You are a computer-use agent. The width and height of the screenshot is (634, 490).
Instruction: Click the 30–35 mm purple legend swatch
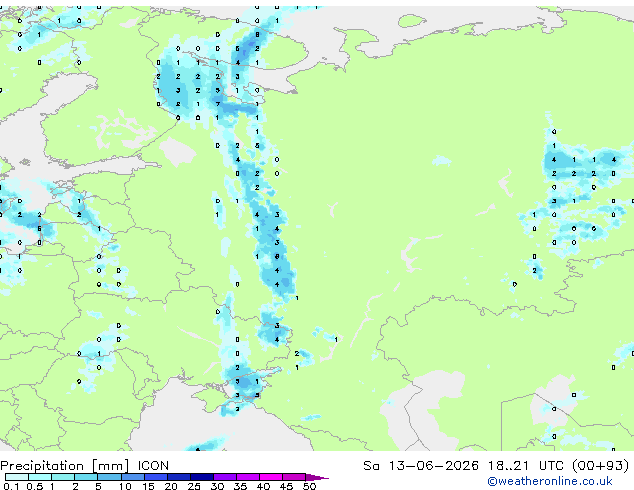[225, 477]
